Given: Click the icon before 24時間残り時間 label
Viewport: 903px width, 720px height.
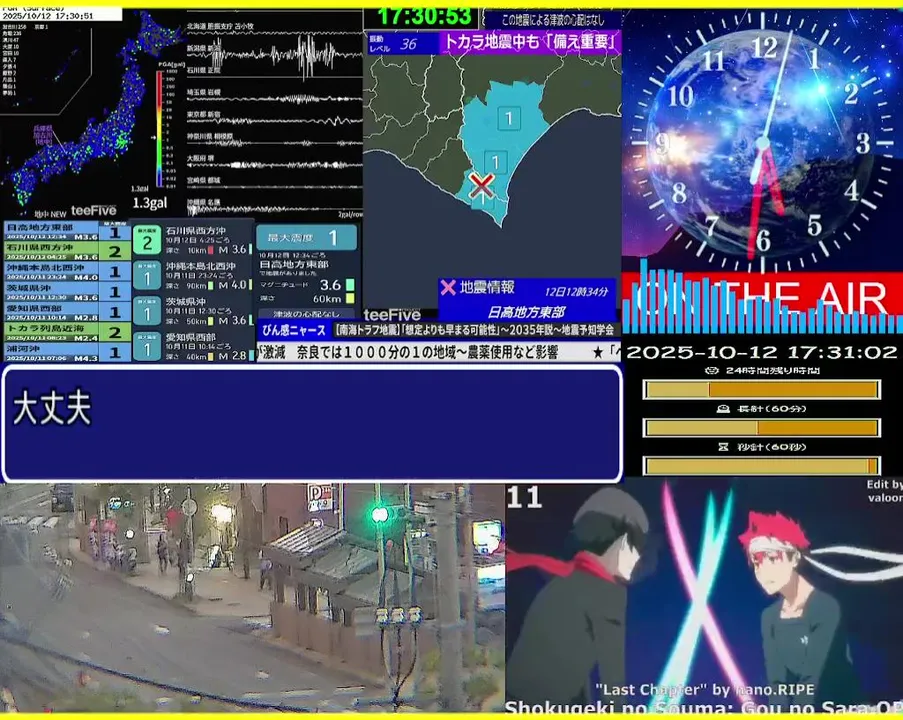Looking at the screenshot, I should click(x=712, y=371).
